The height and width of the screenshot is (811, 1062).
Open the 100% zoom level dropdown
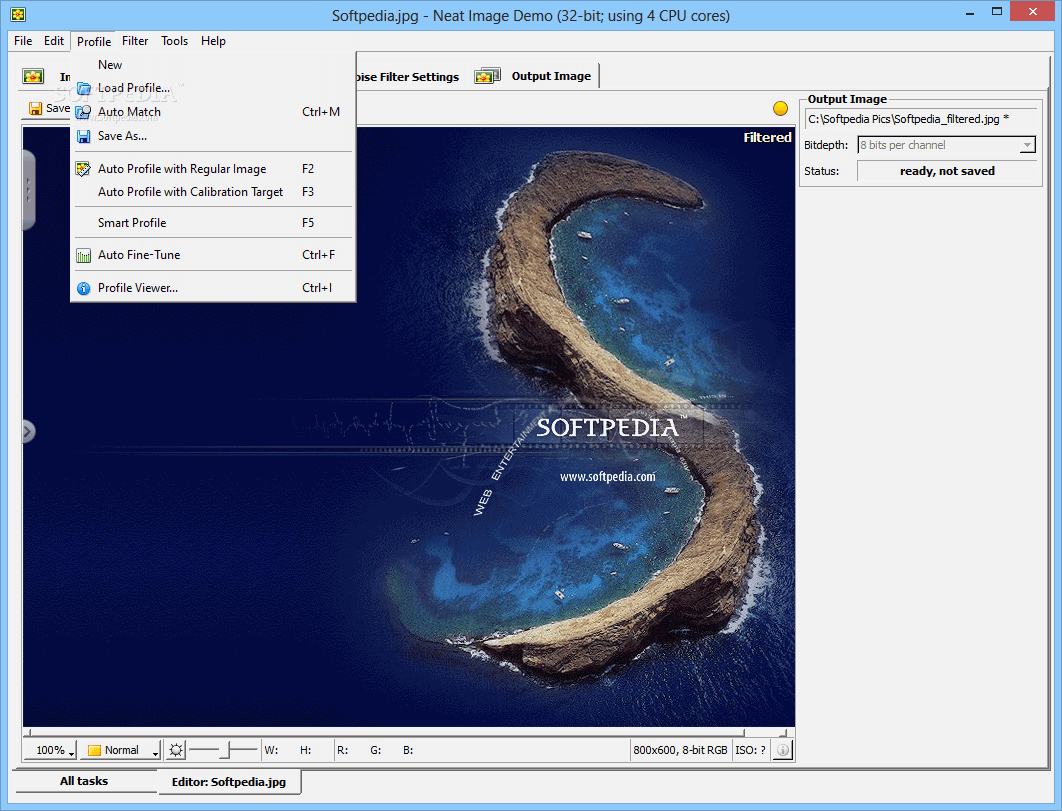(x=51, y=750)
